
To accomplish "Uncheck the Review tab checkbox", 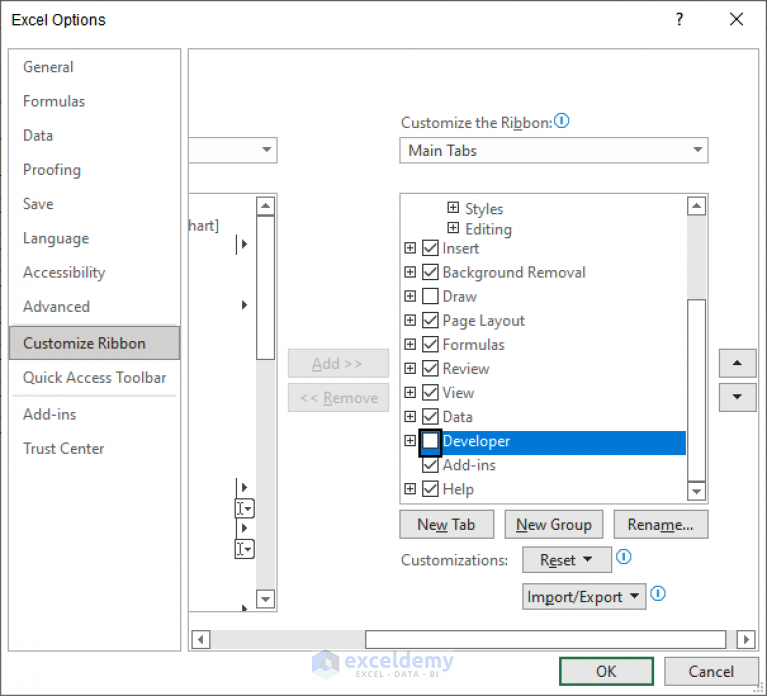I will pyautogui.click(x=430, y=368).
